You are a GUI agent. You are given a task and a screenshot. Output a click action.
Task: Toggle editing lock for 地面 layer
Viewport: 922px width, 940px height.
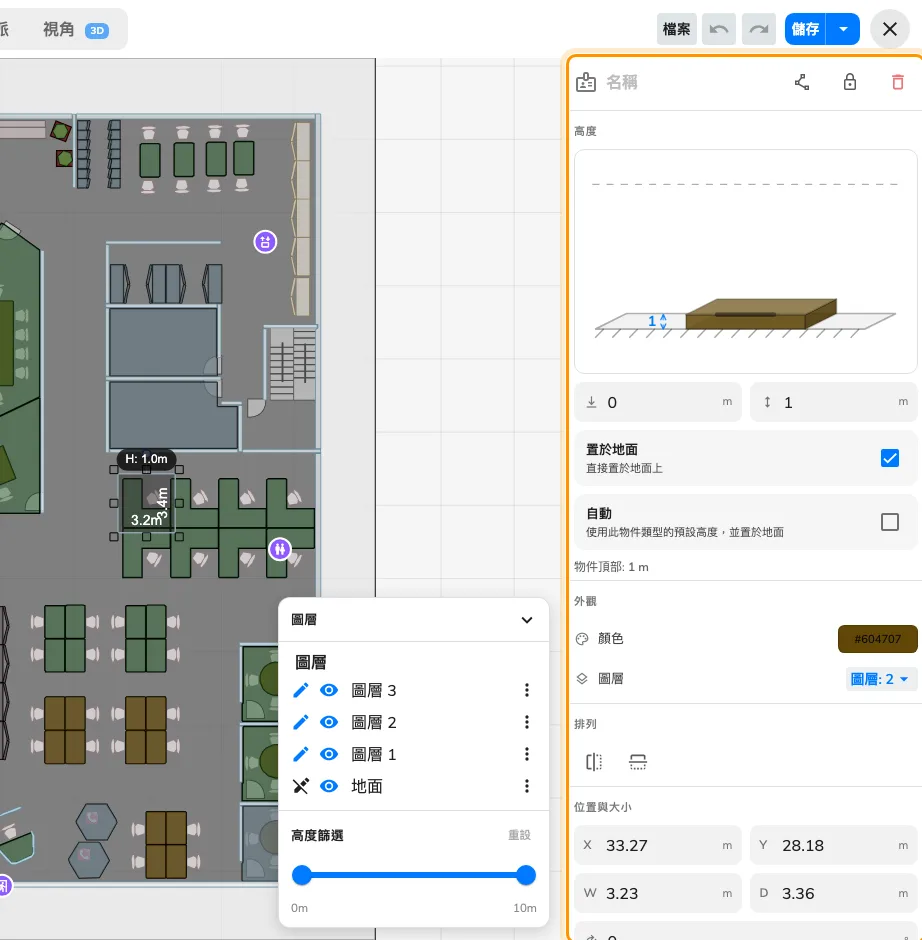point(301,786)
